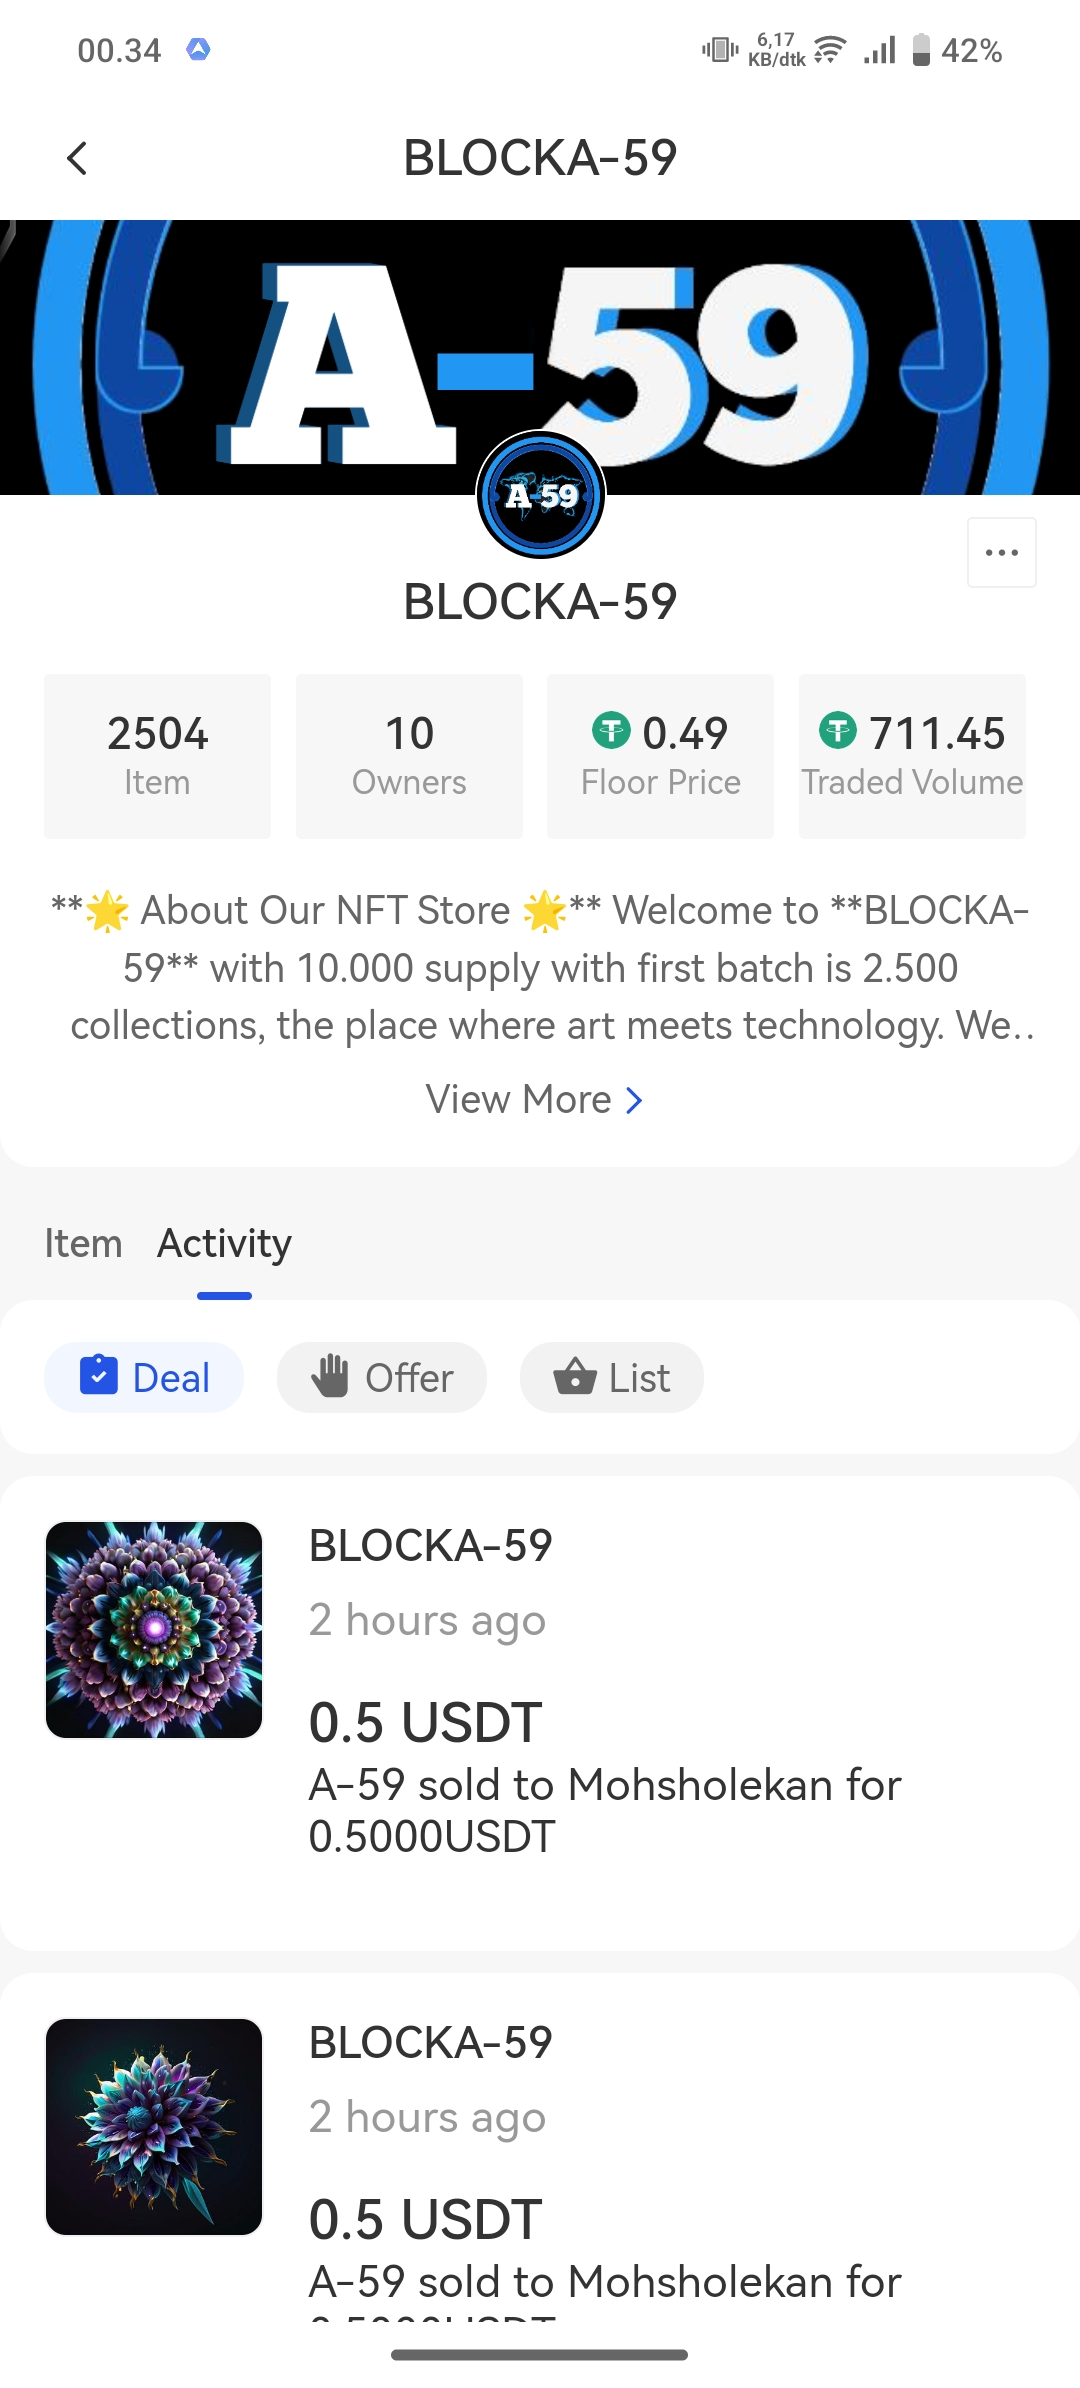Select the Deal activity filter
This screenshot has height=2388, width=1080.
[144, 1377]
